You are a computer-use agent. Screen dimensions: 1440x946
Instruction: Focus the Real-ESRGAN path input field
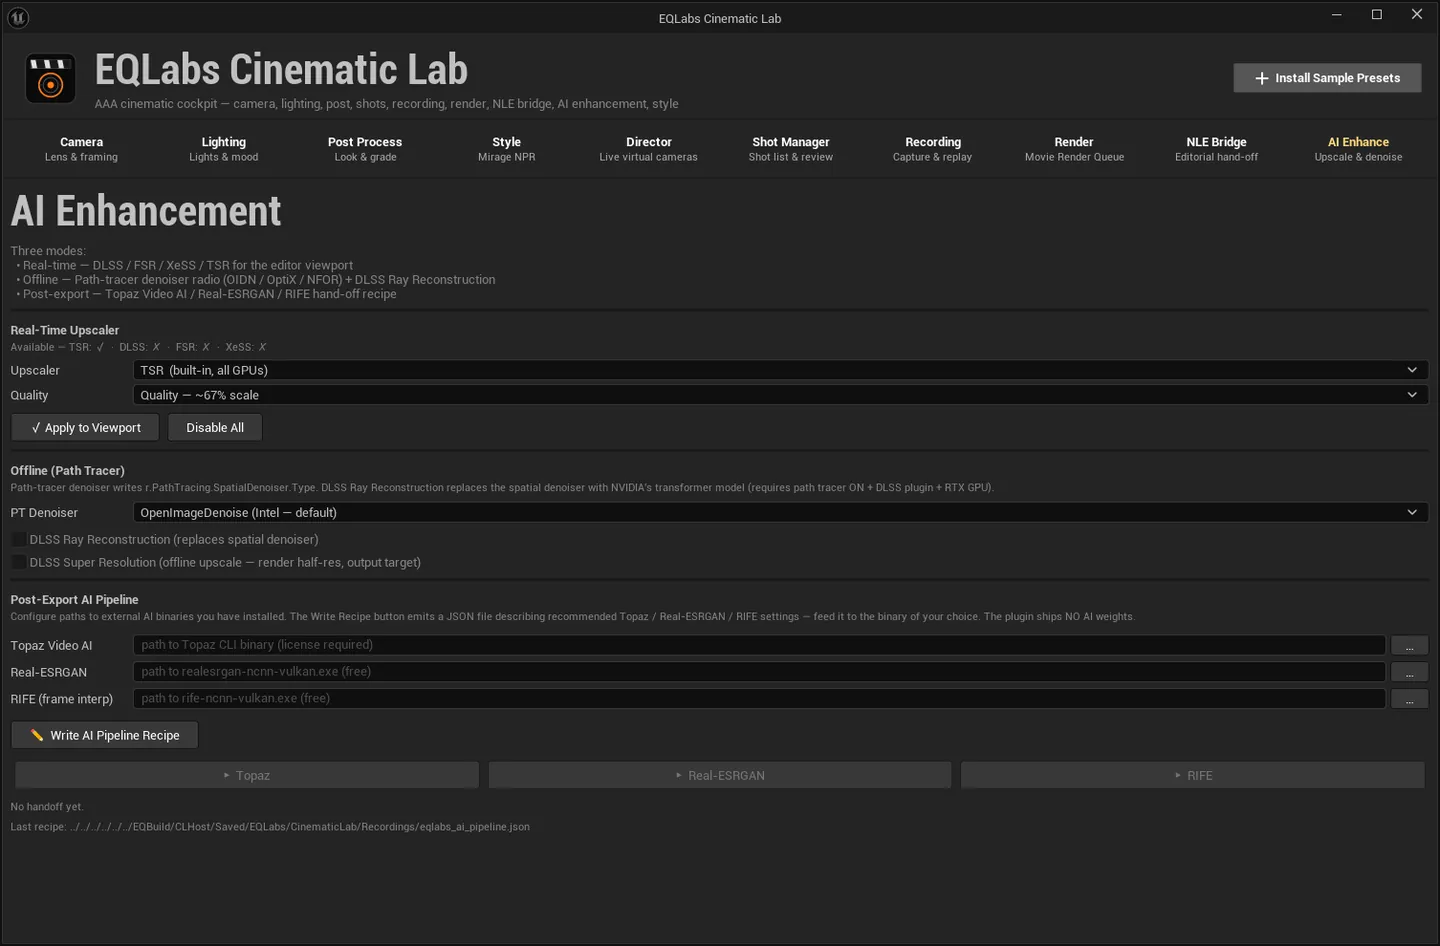759,672
